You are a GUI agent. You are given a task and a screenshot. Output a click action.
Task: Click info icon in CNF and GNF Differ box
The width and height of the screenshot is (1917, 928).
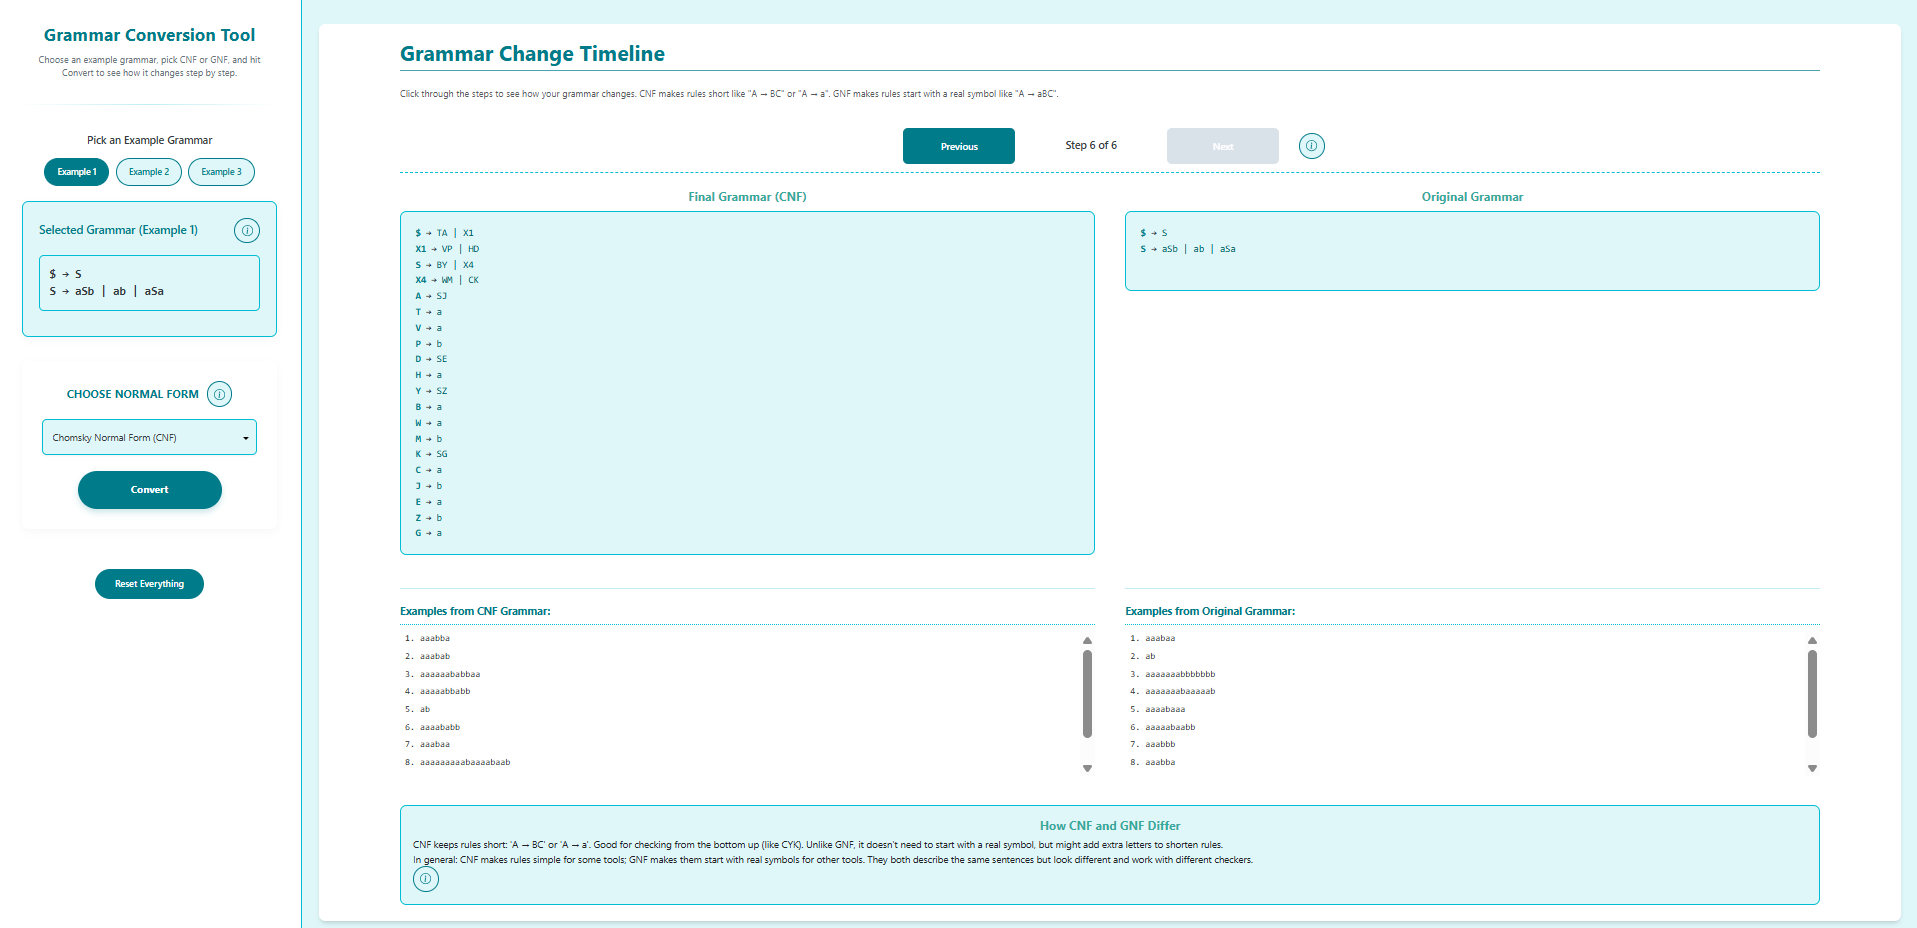426,879
